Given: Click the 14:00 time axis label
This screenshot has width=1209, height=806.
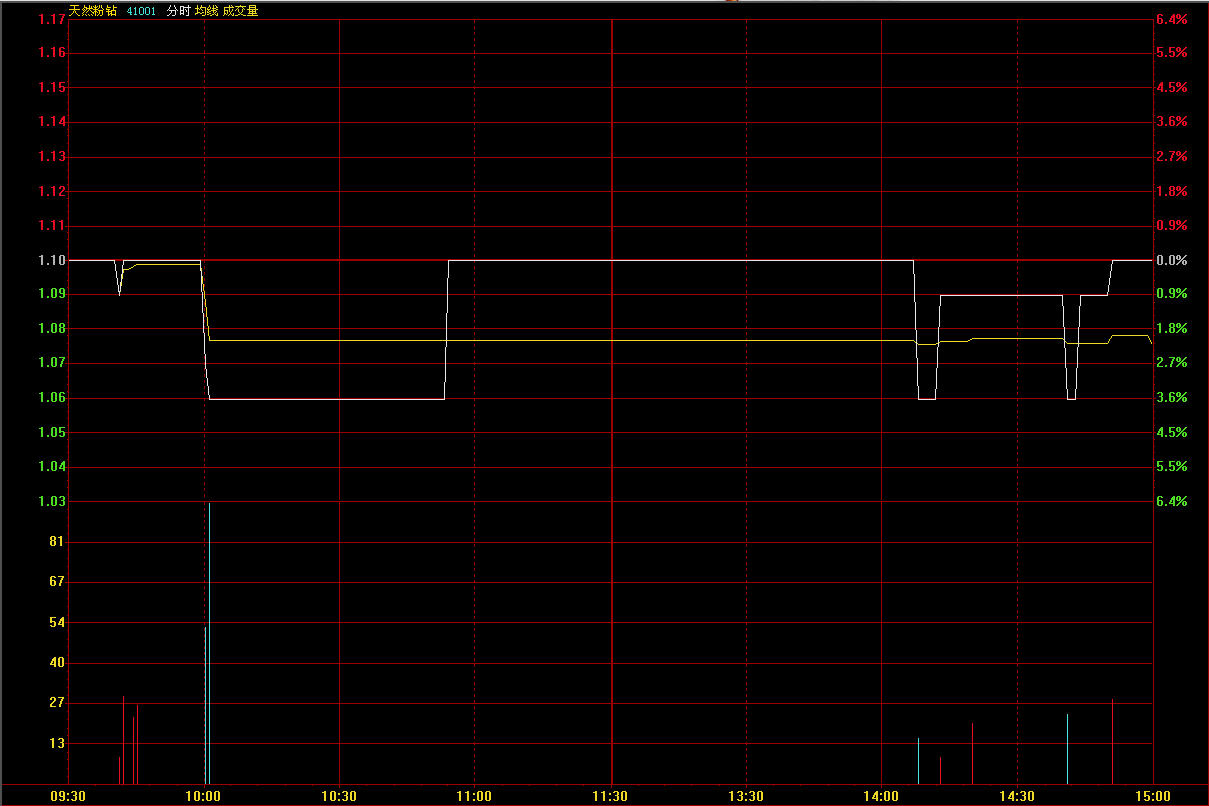Looking at the screenshot, I should pyautogui.click(x=881, y=796).
